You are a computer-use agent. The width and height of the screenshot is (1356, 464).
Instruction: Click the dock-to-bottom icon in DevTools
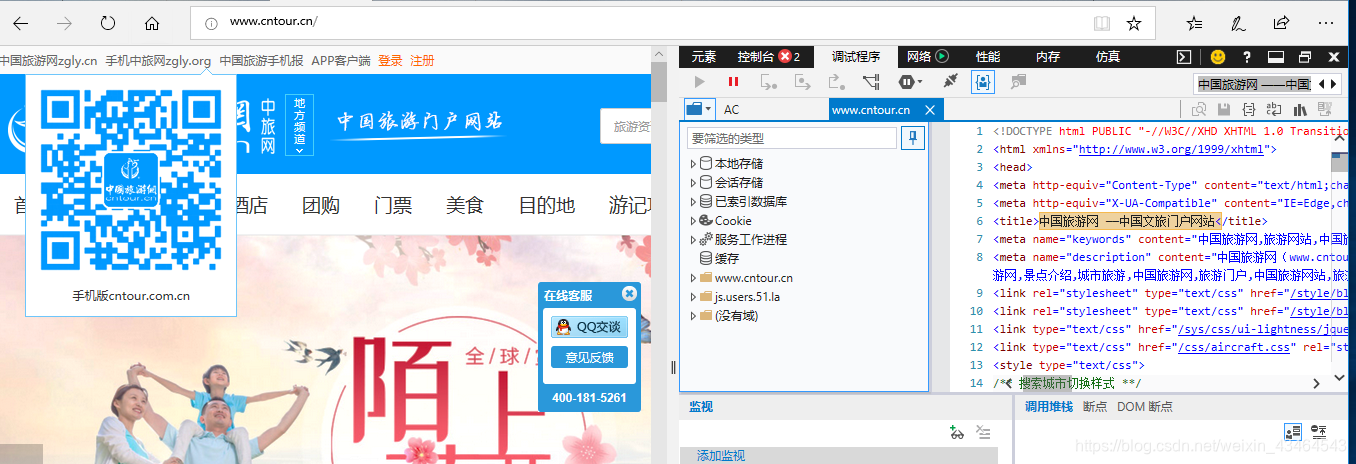pyautogui.click(x=1276, y=57)
